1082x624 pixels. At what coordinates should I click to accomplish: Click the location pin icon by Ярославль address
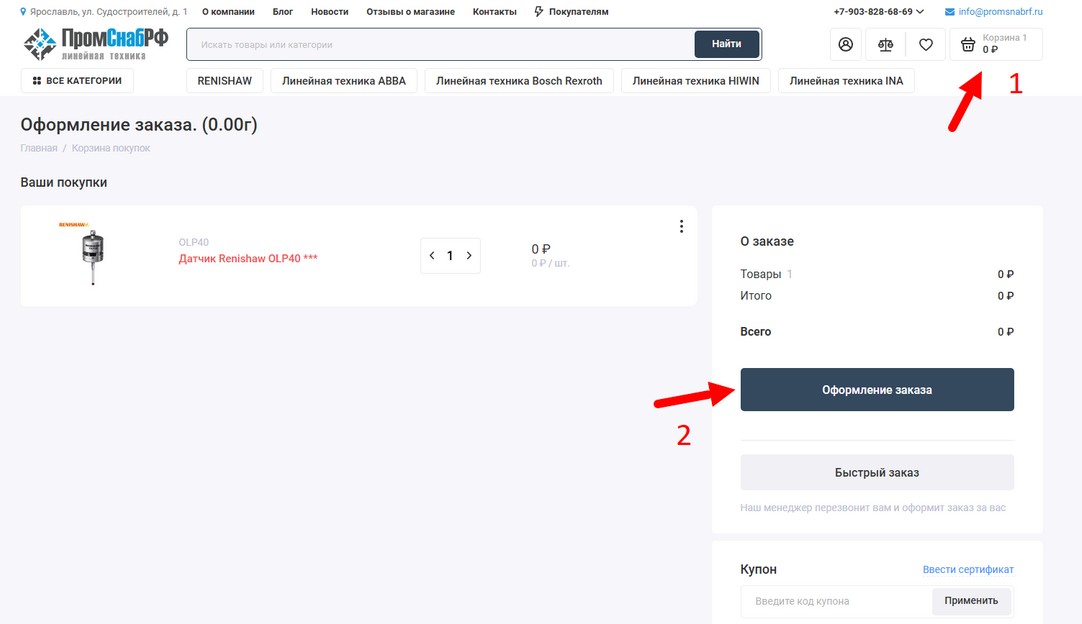click(x=23, y=12)
